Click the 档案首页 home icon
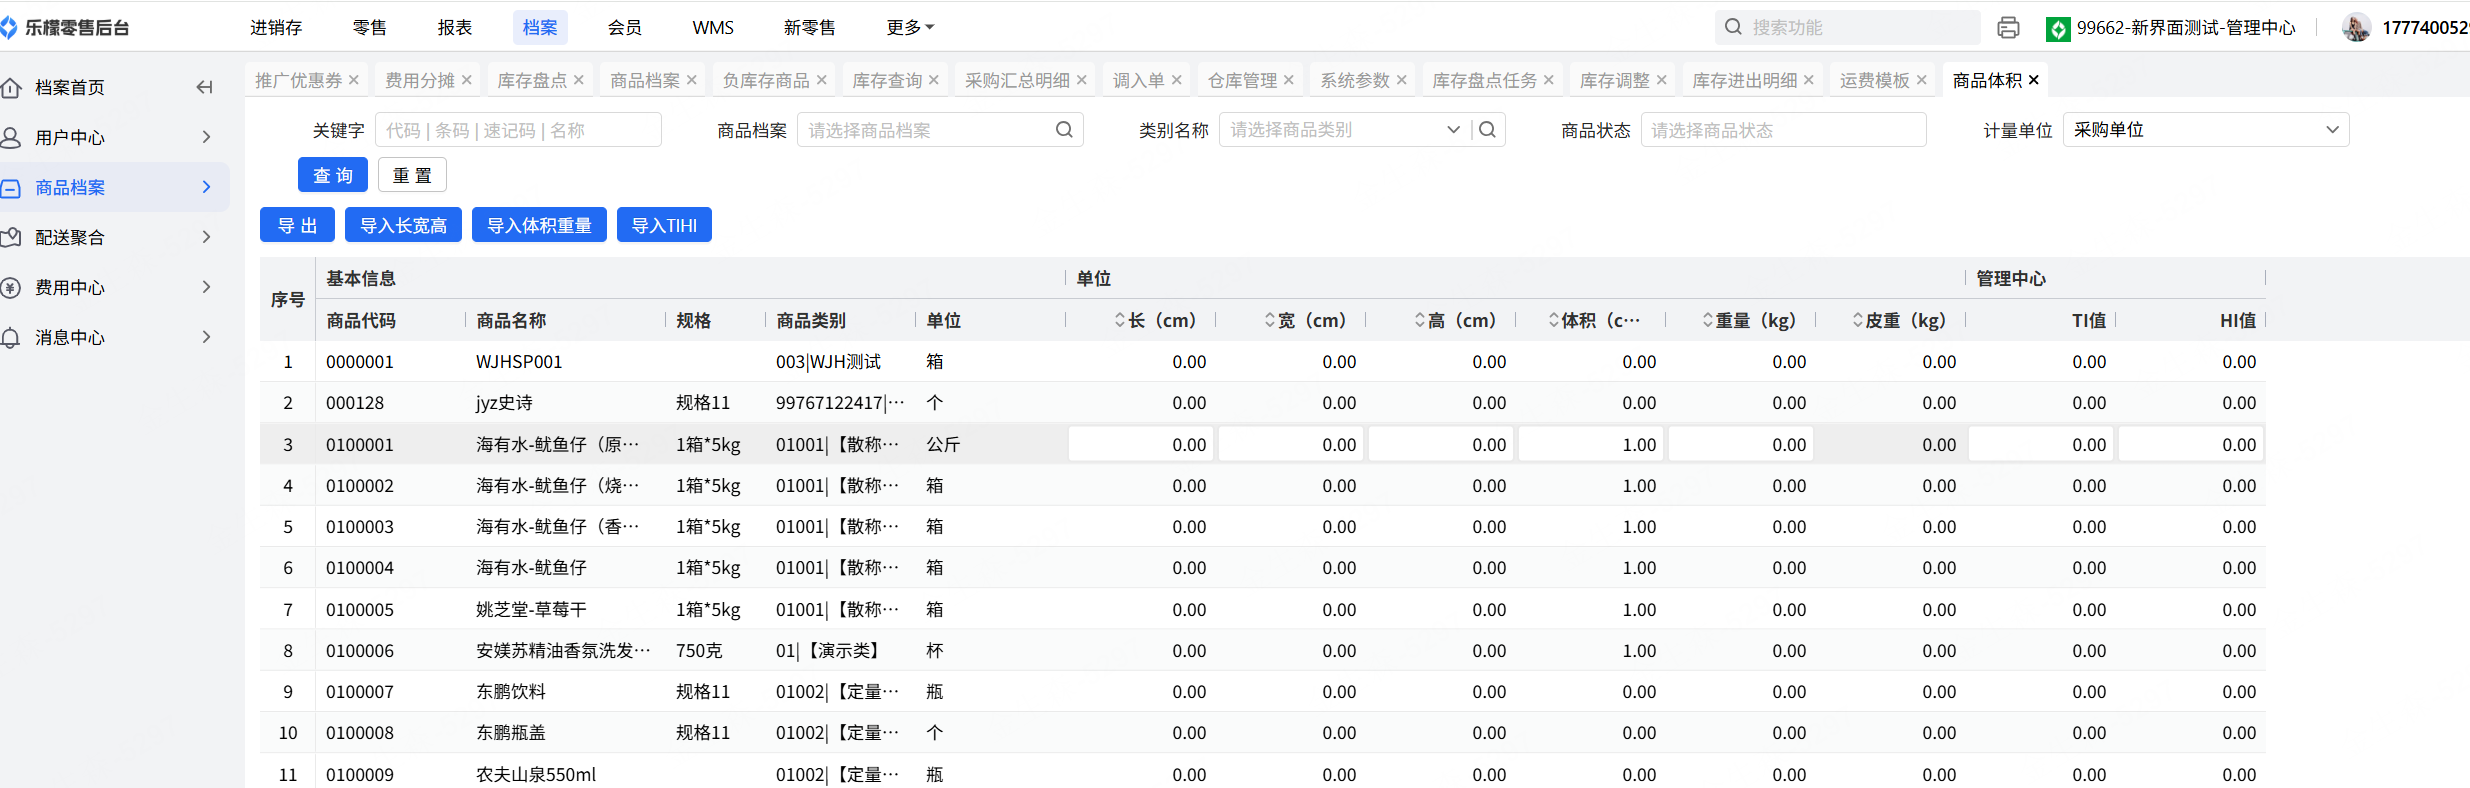 [11, 88]
